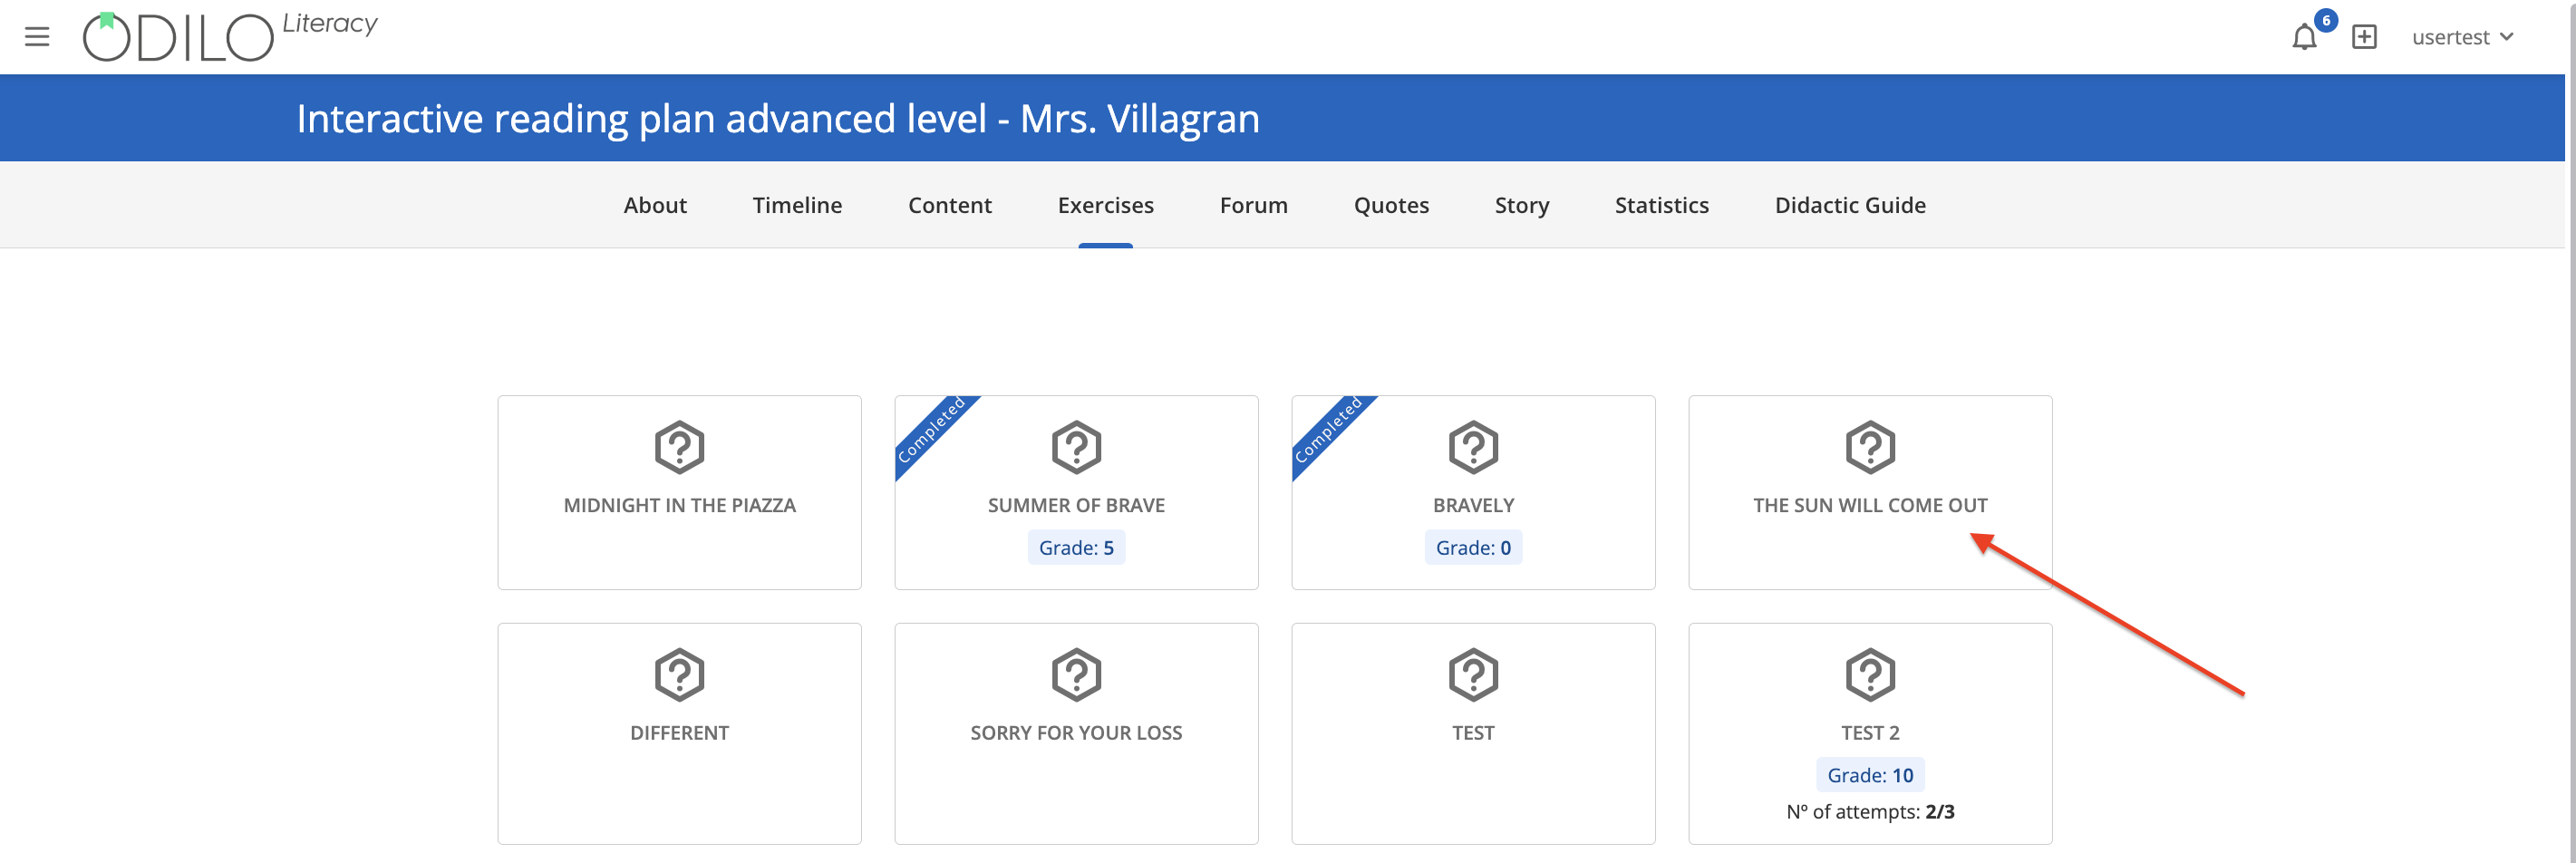Viewport: 2576px width, 863px height.
Task: Click the reading plan title header
Action: 778,118
